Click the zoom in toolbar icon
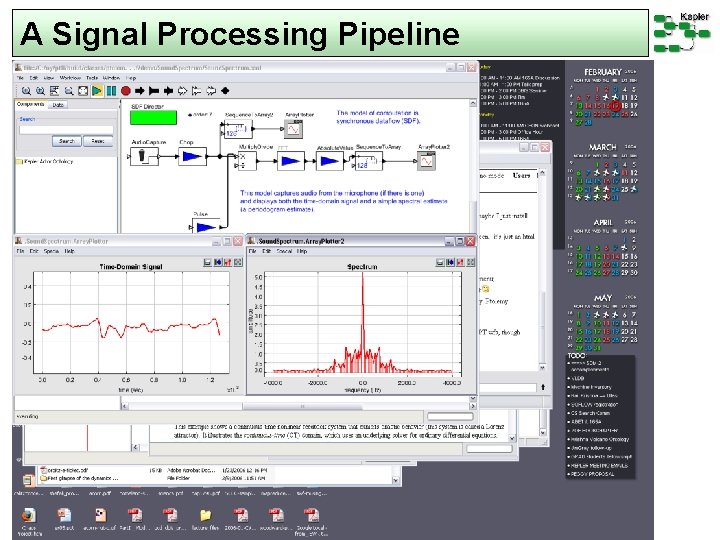Screen dimensions: 720x540 click(x=26, y=91)
